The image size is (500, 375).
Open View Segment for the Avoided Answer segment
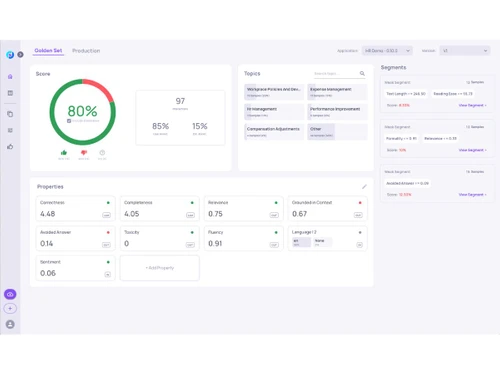(472, 194)
